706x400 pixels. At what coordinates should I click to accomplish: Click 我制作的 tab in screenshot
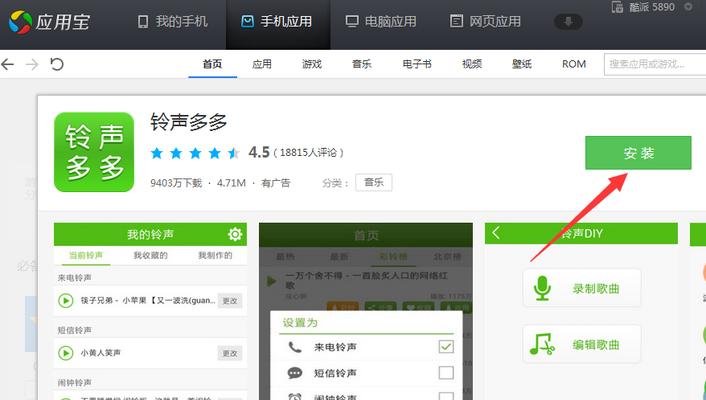pyautogui.click(x=215, y=255)
